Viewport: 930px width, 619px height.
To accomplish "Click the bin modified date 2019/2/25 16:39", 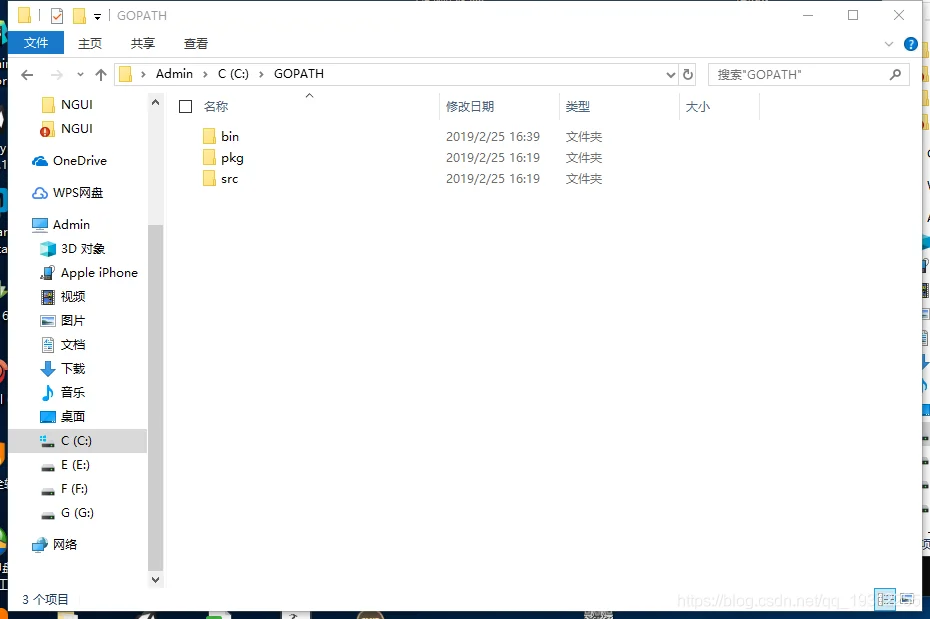I will click(493, 136).
